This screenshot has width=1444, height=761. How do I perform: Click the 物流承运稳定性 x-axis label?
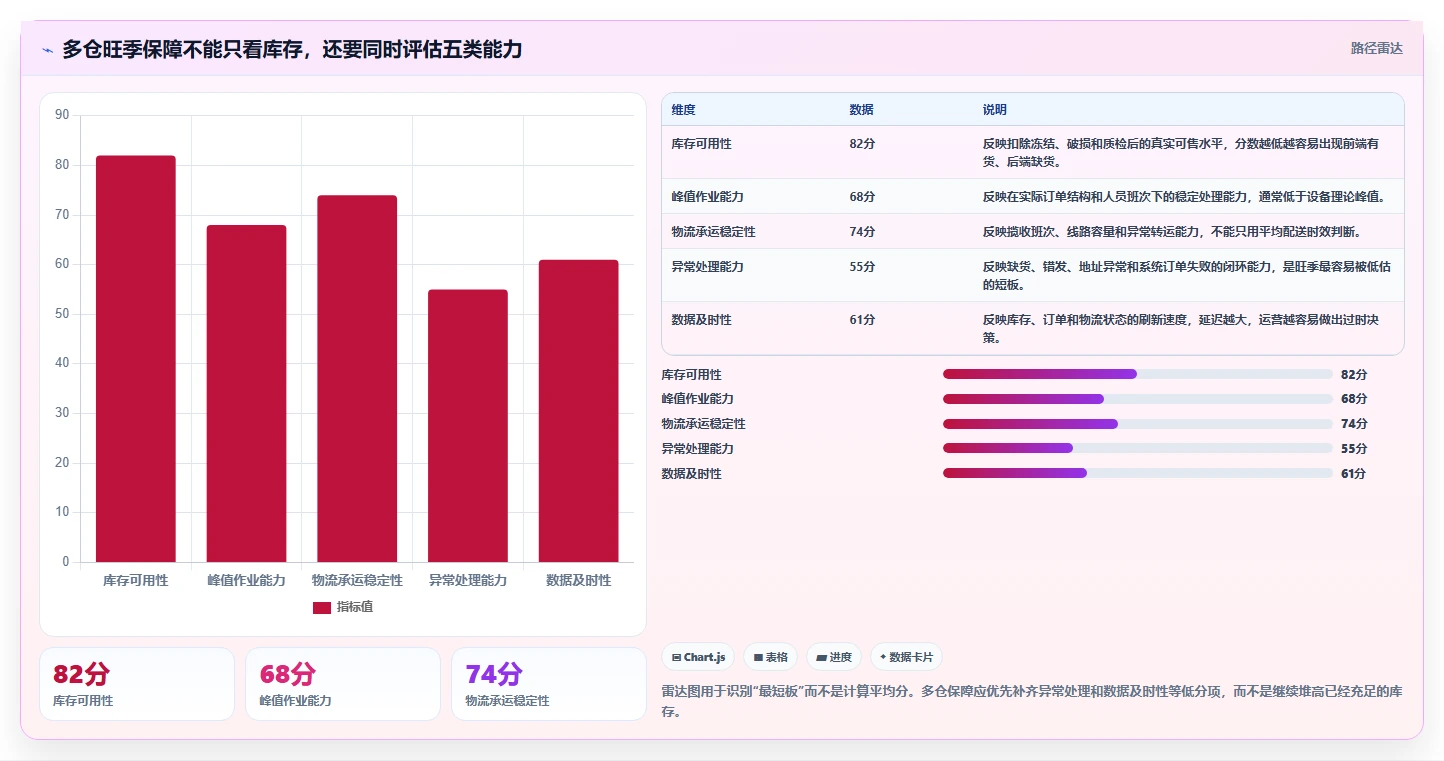[x=357, y=580]
